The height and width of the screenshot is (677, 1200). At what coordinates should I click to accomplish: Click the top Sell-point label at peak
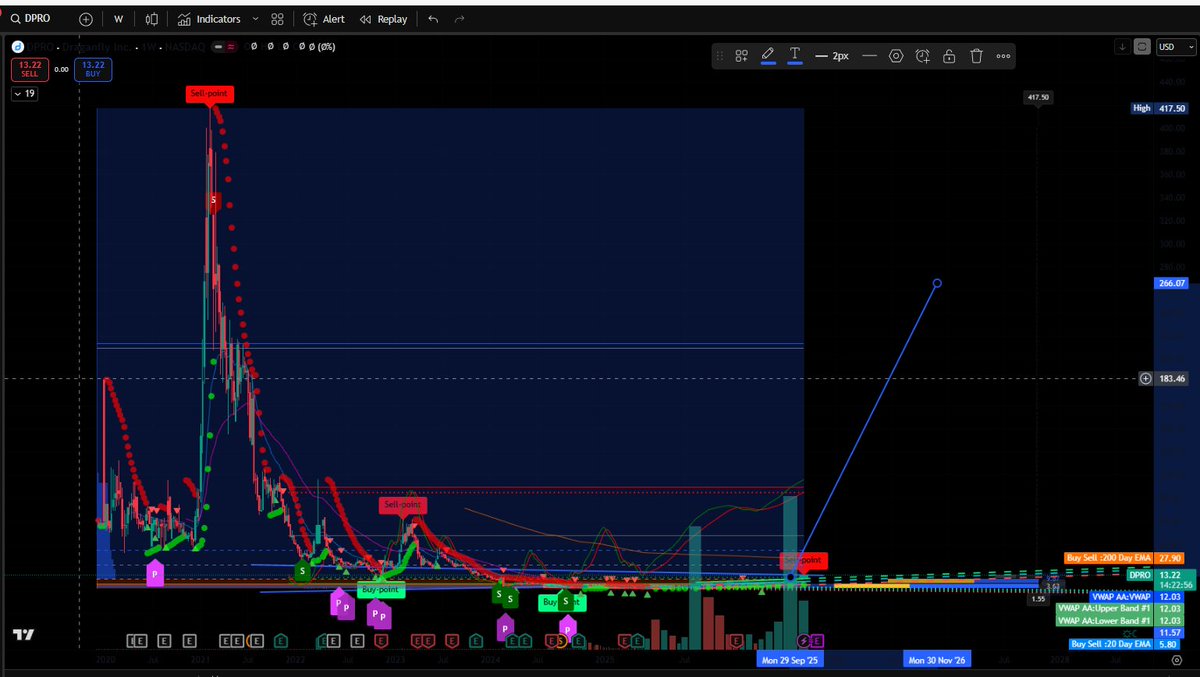tap(210, 94)
